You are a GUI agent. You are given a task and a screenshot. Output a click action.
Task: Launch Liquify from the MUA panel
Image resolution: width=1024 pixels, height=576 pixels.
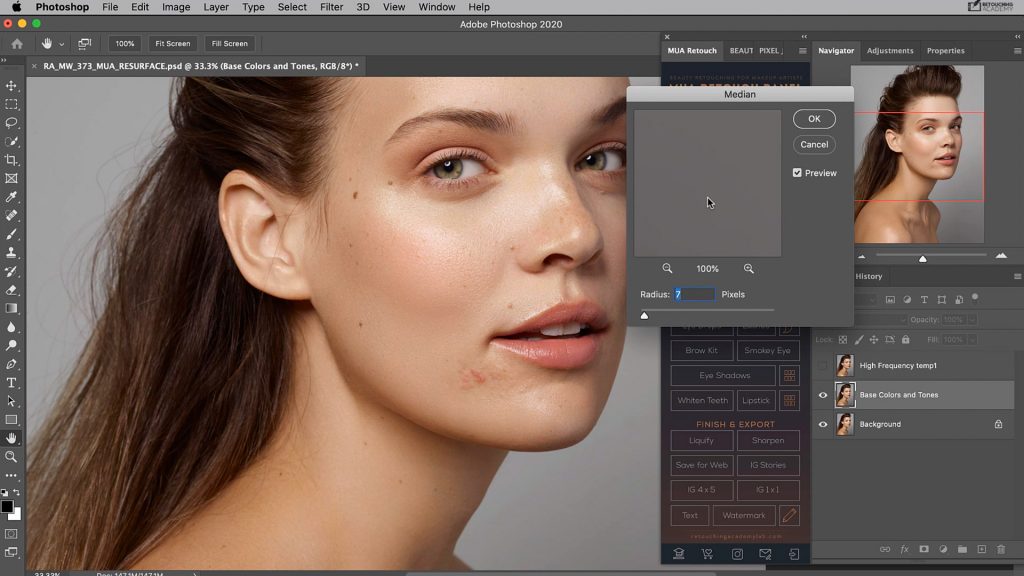pos(701,440)
